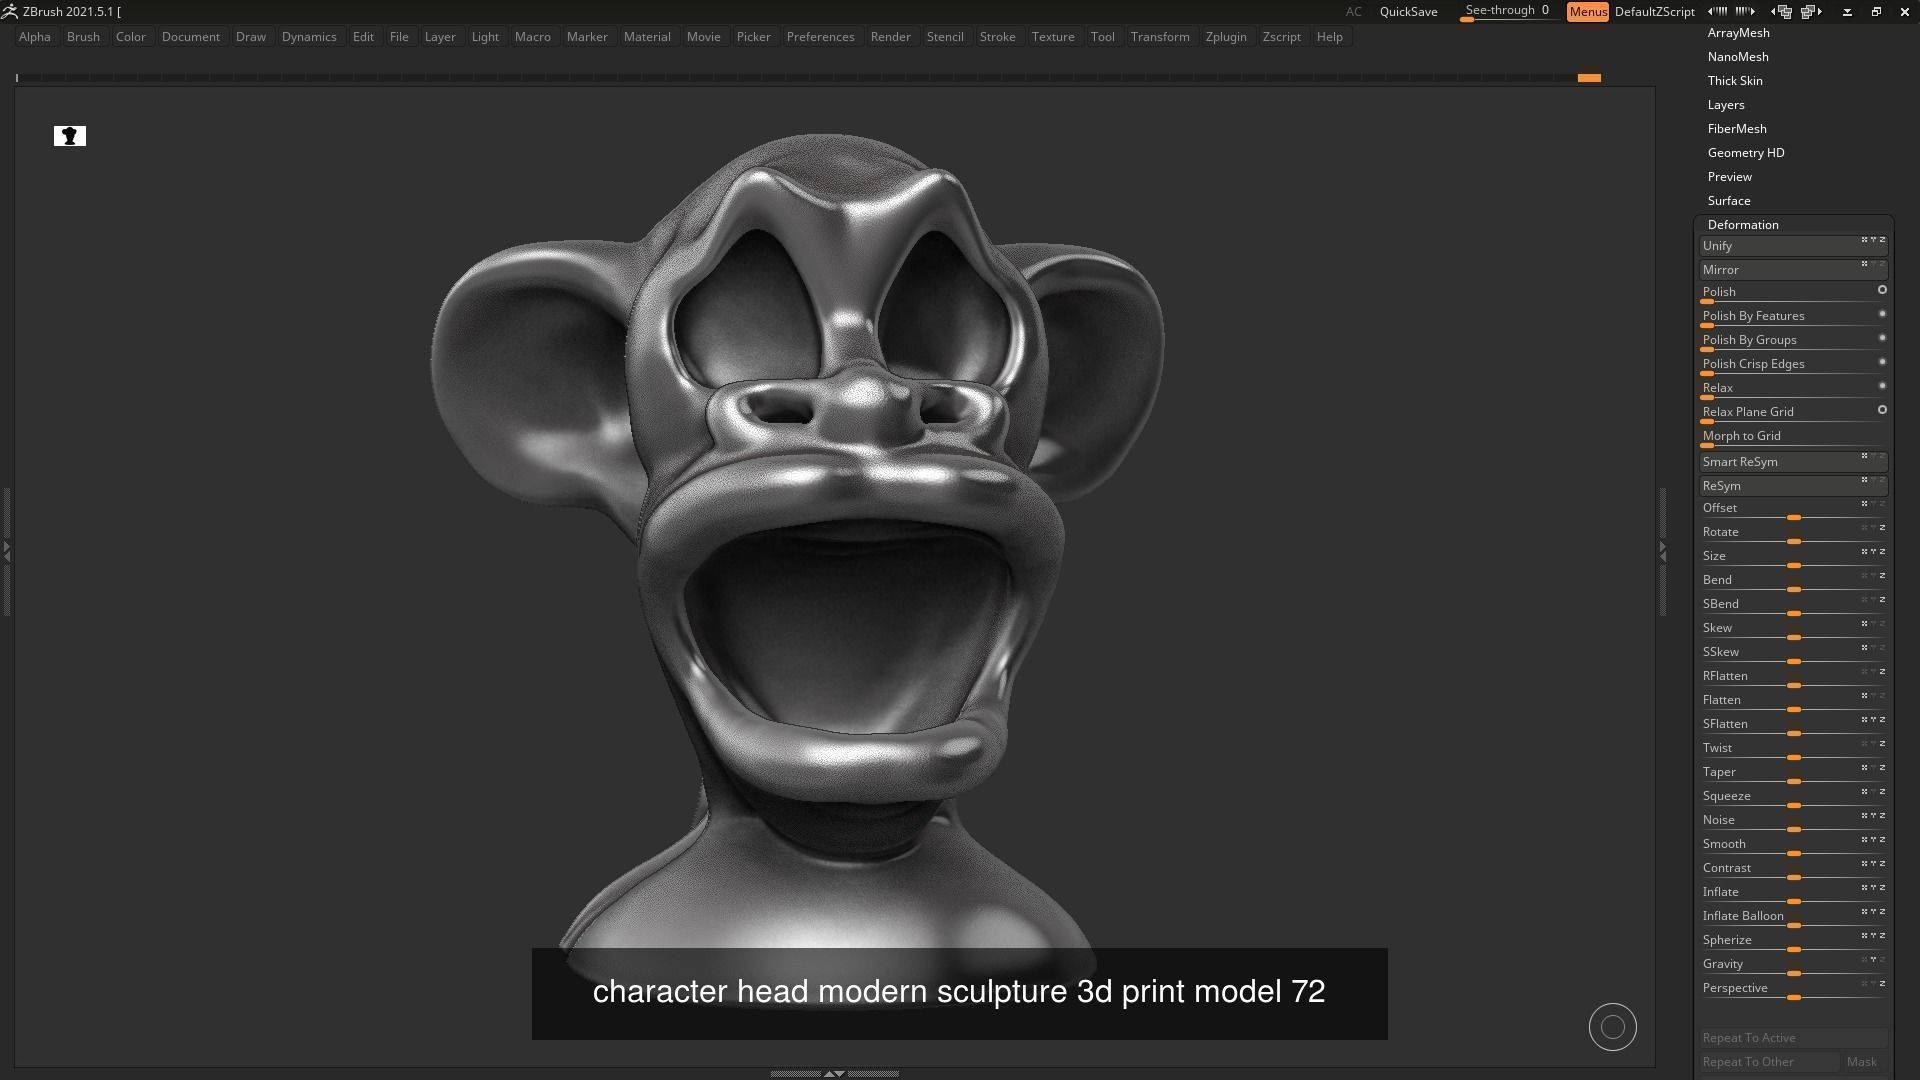Toggle the Menus button
Image resolution: width=1920 pixels, height=1080 pixels.
pyautogui.click(x=1587, y=12)
